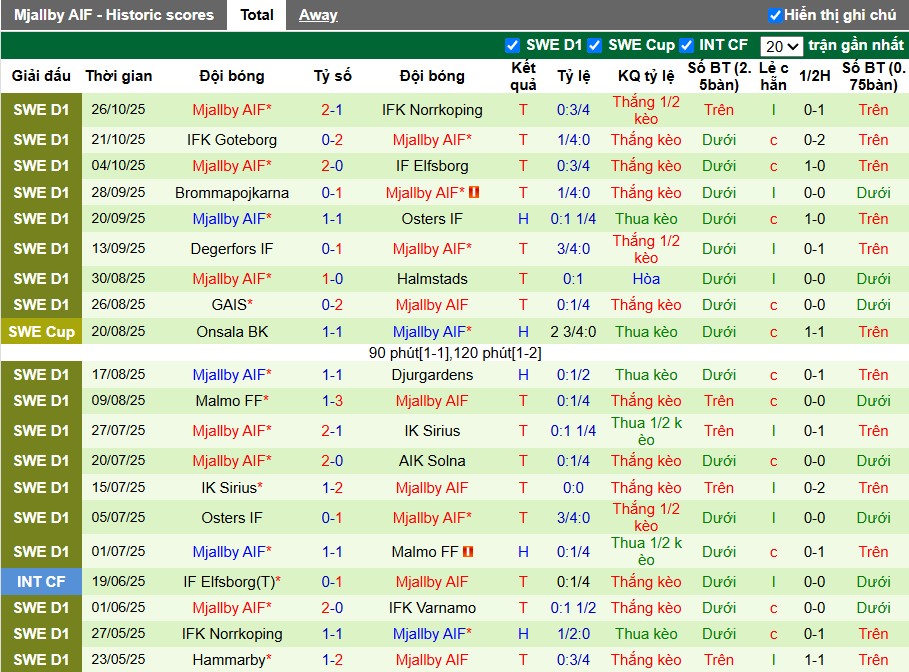The height and width of the screenshot is (672, 909).
Task: Uncheck the SWE Cup filter checkbox
Action: pyautogui.click(x=595, y=45)
